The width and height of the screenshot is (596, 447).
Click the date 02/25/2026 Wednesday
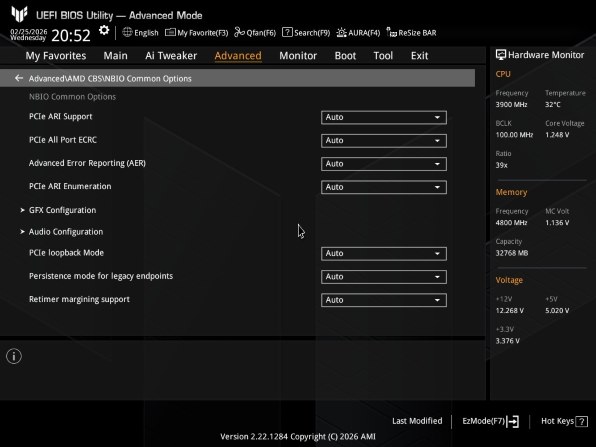pyautogui.click(x=29, y=34)
